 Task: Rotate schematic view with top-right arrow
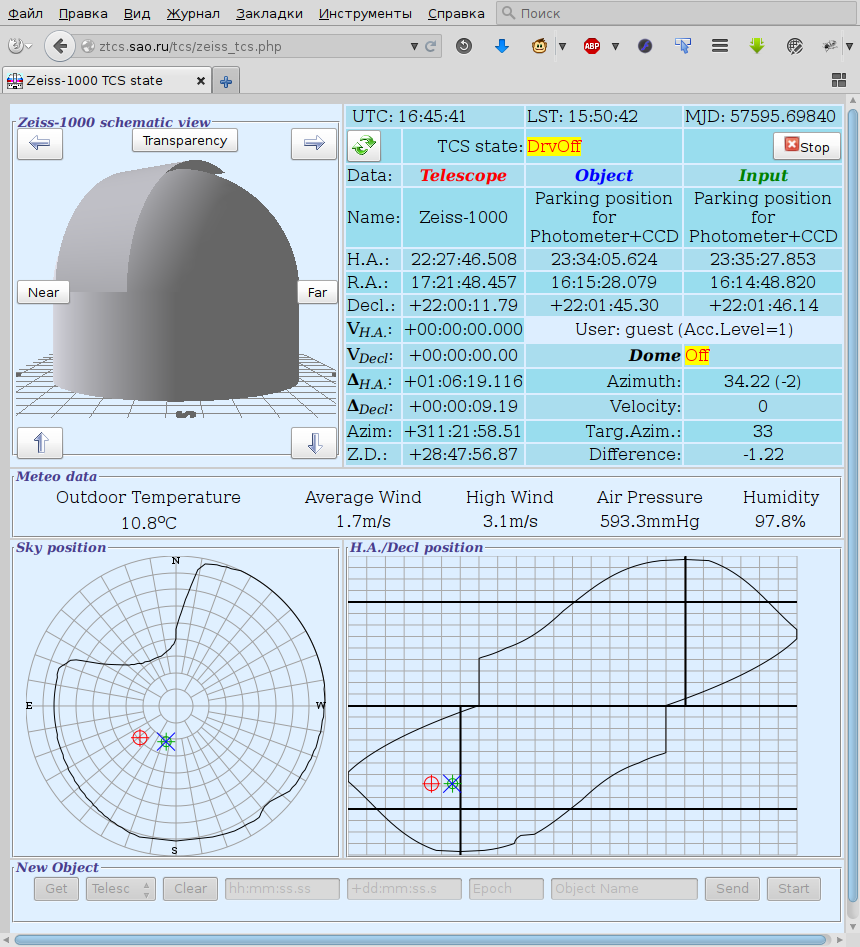(x=314, y=144)
